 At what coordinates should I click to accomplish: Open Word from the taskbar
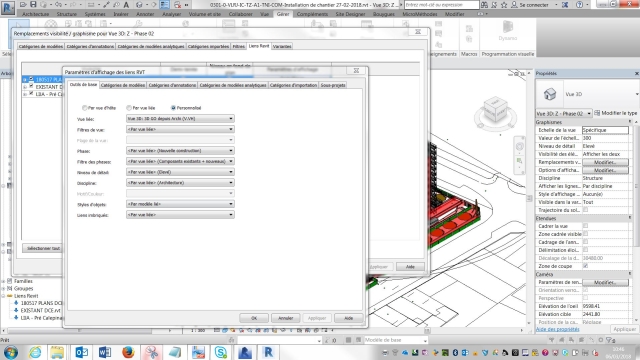coord(104,352)
